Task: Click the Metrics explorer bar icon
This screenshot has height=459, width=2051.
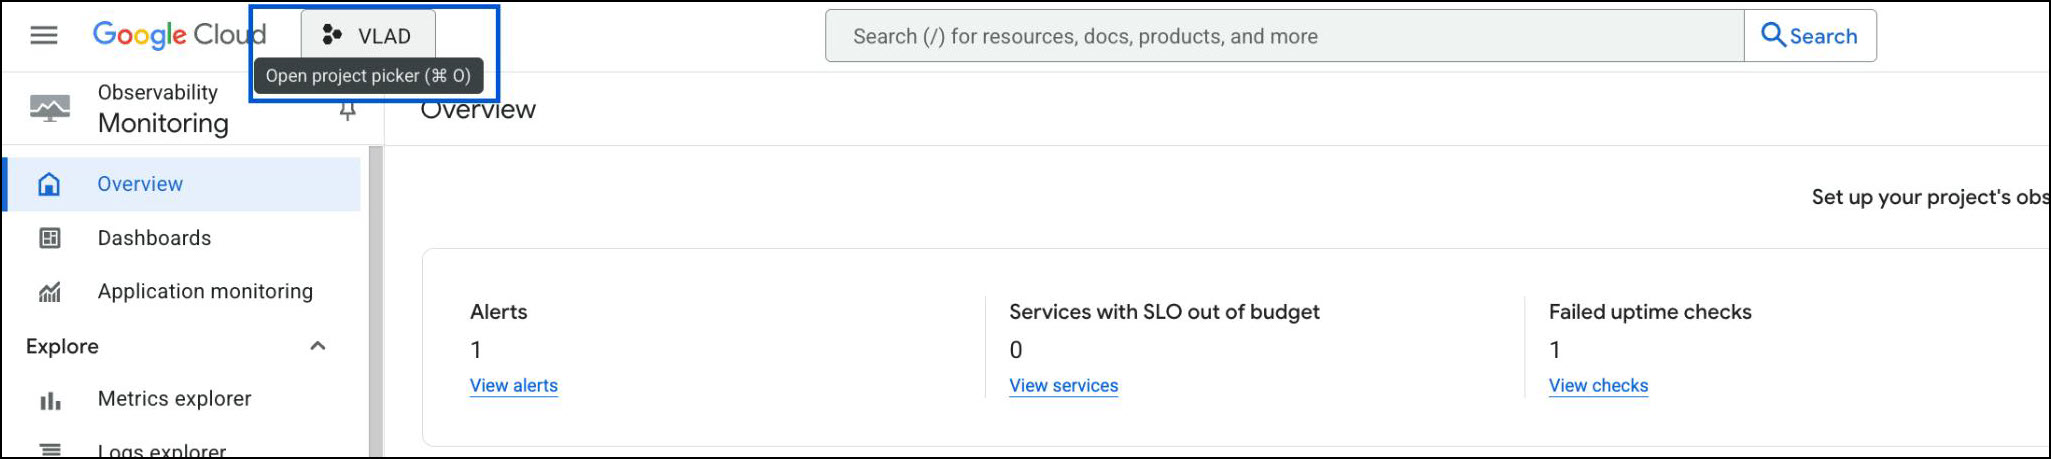Action: point(49,400)
